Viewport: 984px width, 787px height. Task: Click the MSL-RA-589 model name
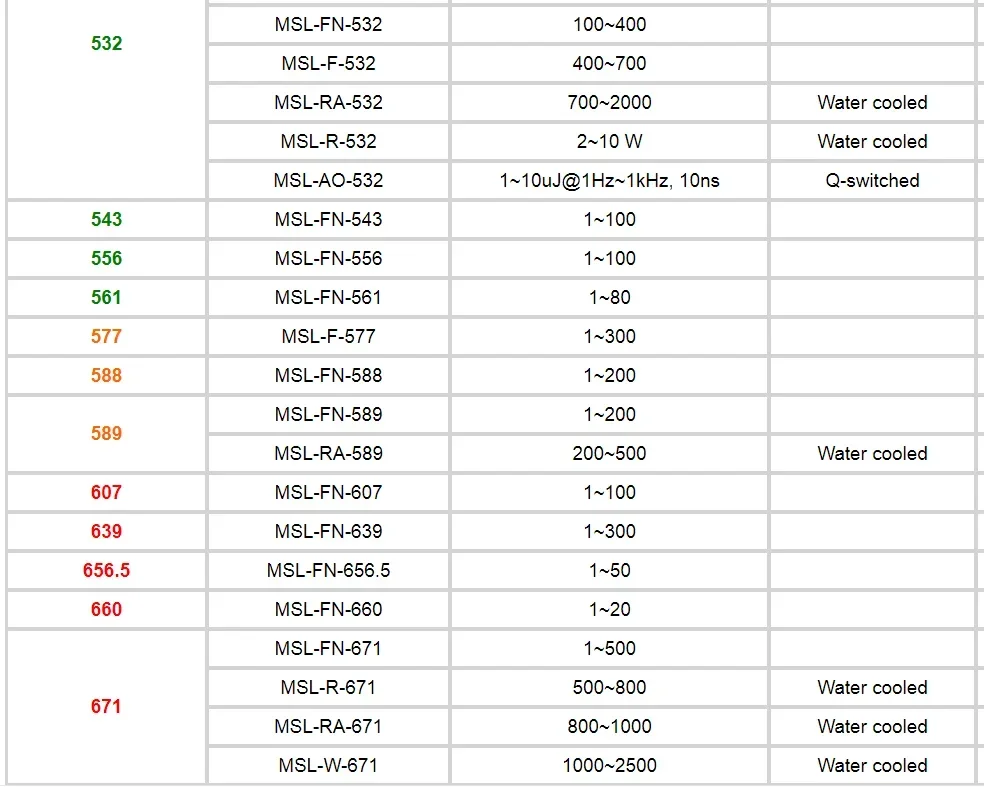[328, 453]
